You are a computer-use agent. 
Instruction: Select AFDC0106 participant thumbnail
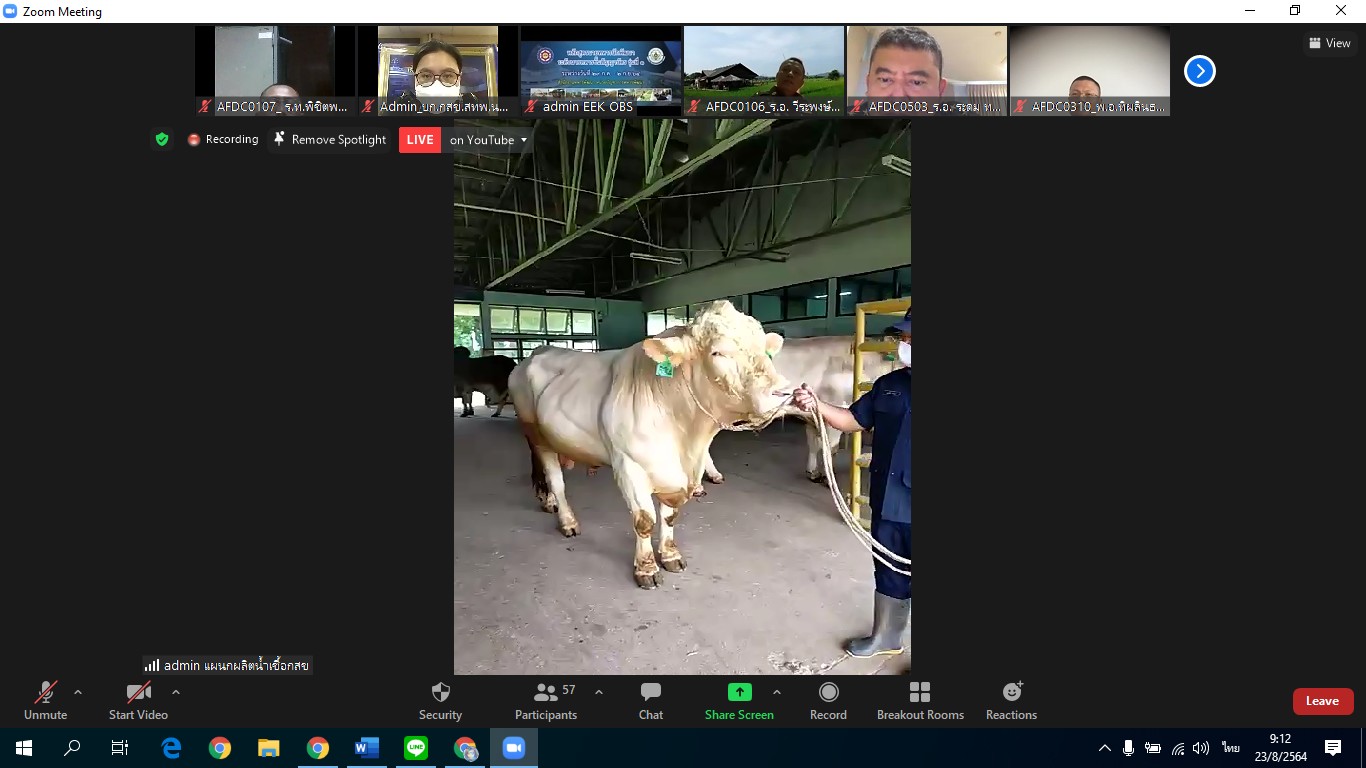click(x=764, y=71)
